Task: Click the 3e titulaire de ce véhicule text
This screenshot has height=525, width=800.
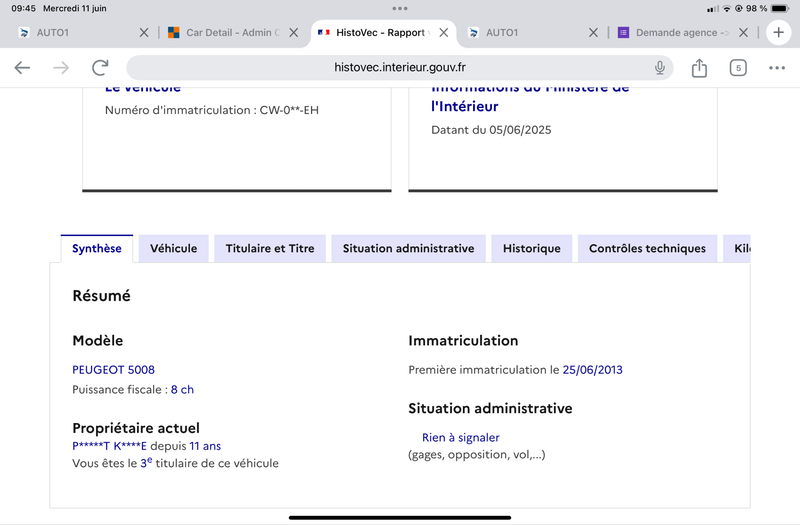Action: (210, 463)
